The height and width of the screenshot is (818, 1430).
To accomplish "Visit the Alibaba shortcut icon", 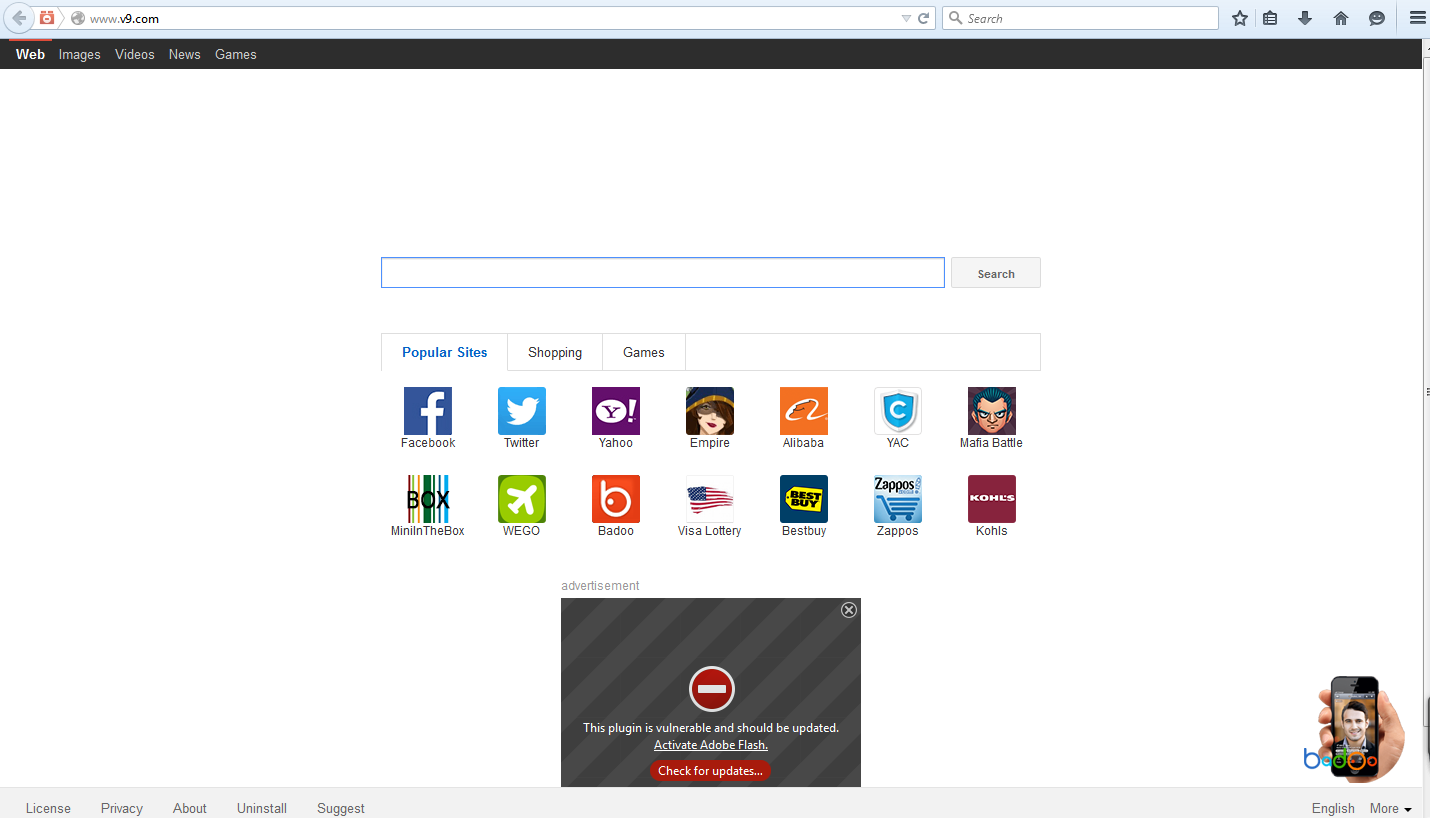I will tap(804, 411).
